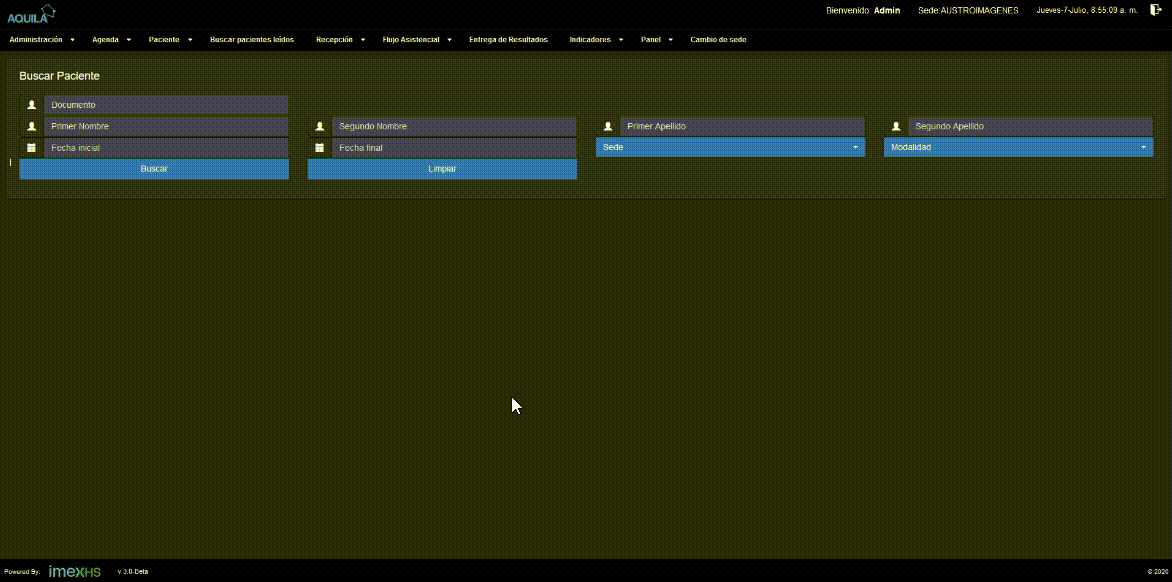
Task: Click the calendar icon beside Fecha inicial
Action: (32, 148)
